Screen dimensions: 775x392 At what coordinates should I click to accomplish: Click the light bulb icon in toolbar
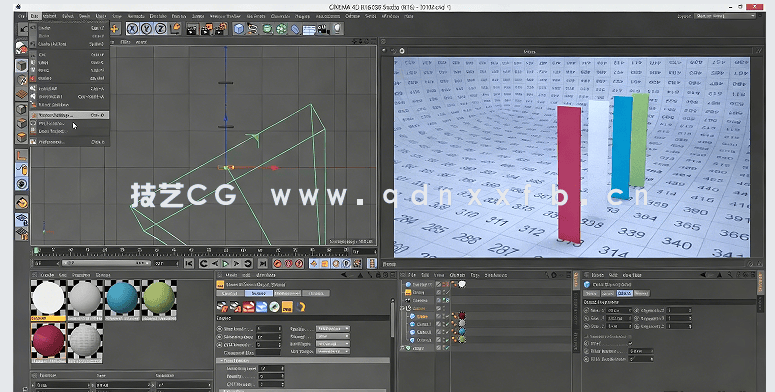[338, 29]
